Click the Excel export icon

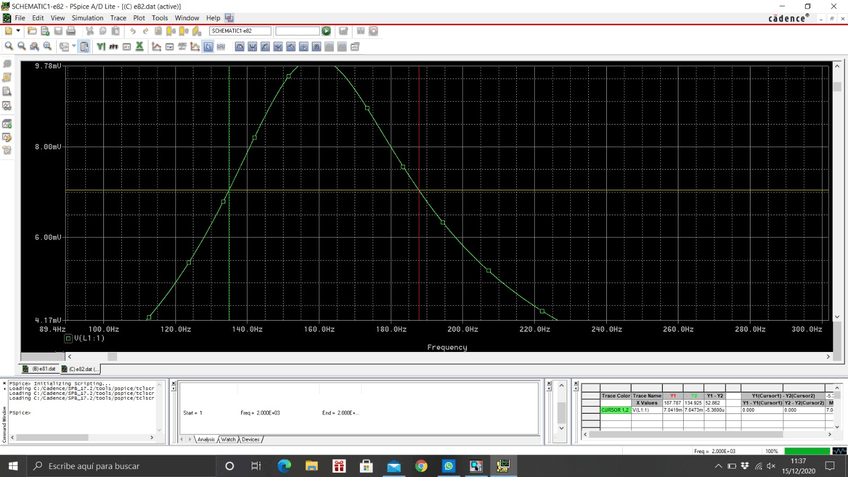(x=139, y=46)
